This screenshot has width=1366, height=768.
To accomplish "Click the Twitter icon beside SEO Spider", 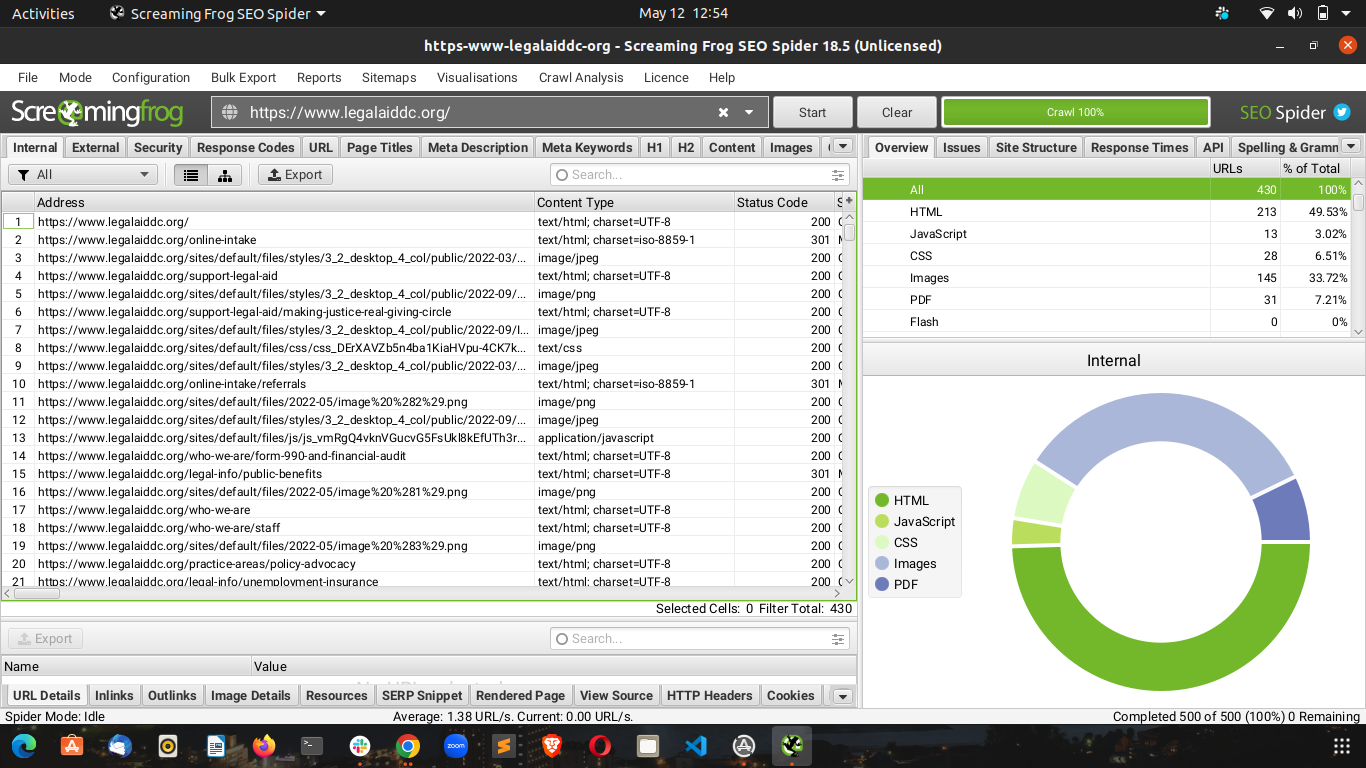I will point(1342,112).
